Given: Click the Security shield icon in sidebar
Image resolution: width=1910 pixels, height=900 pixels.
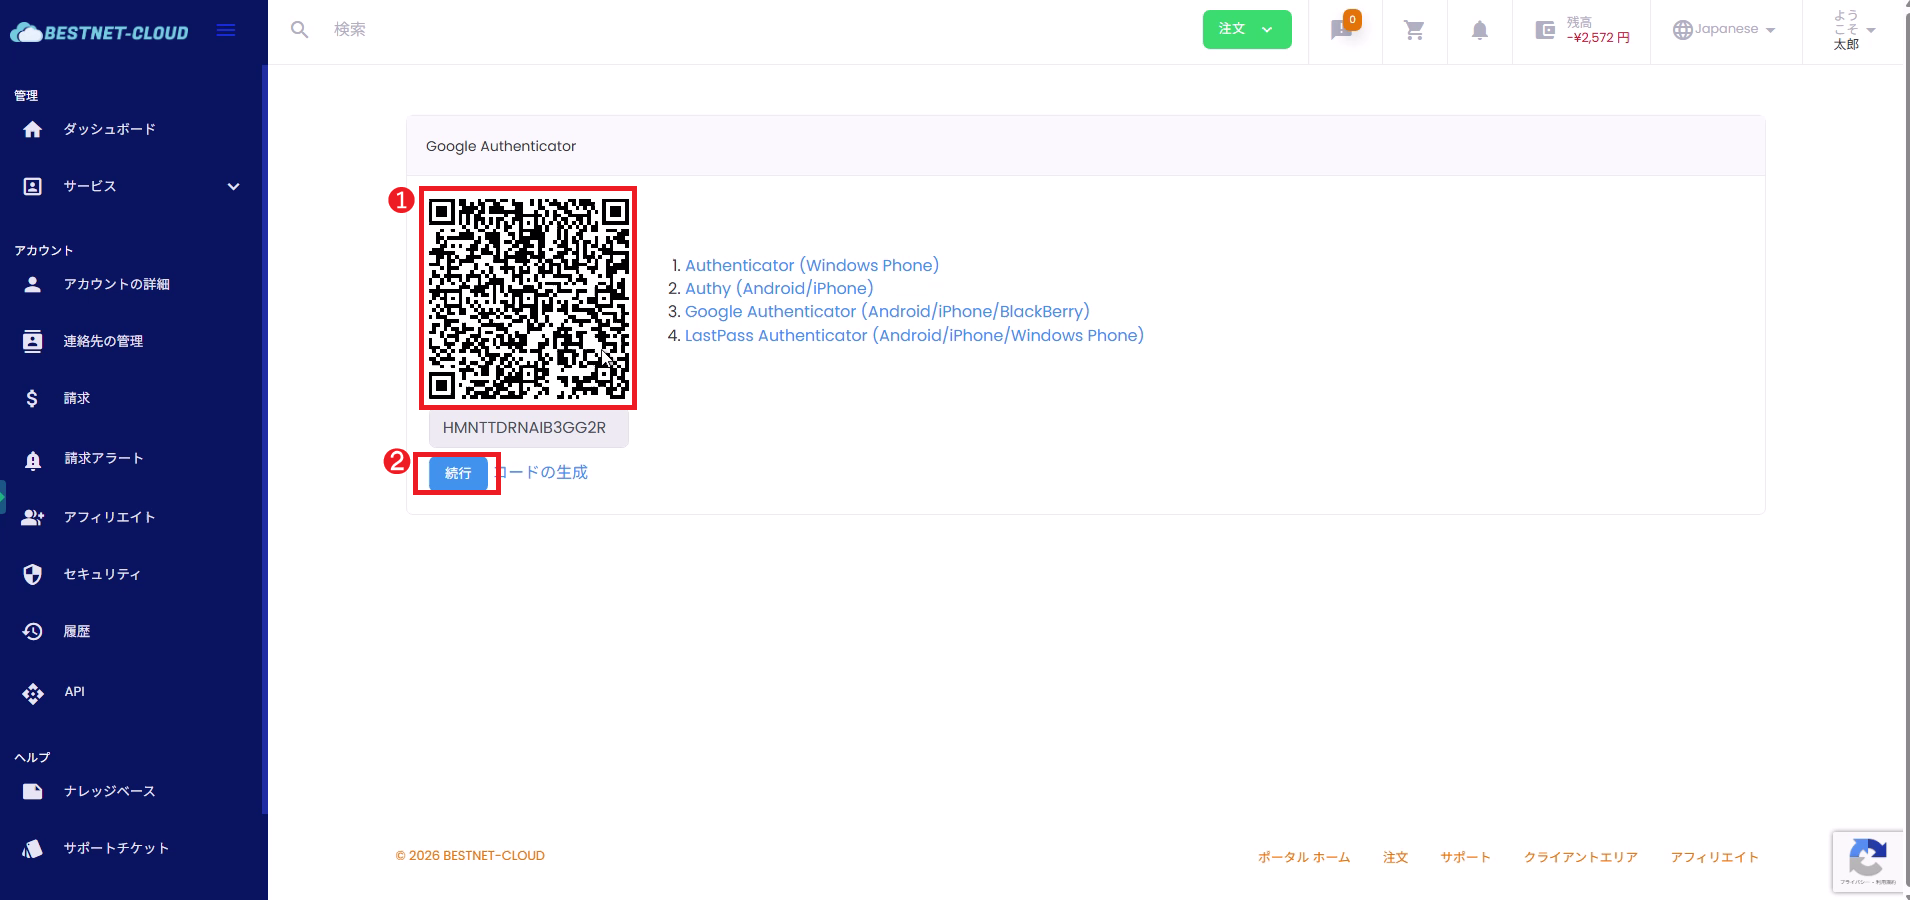Looking at the screenshot, I should [x=33, y=574].
